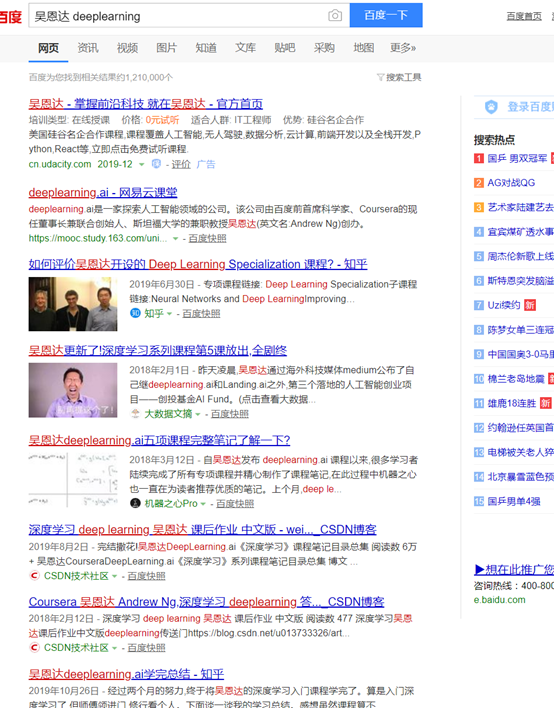Open the 百度首页 link
This screenshot has width=554, height=708.
coord(524,16)
